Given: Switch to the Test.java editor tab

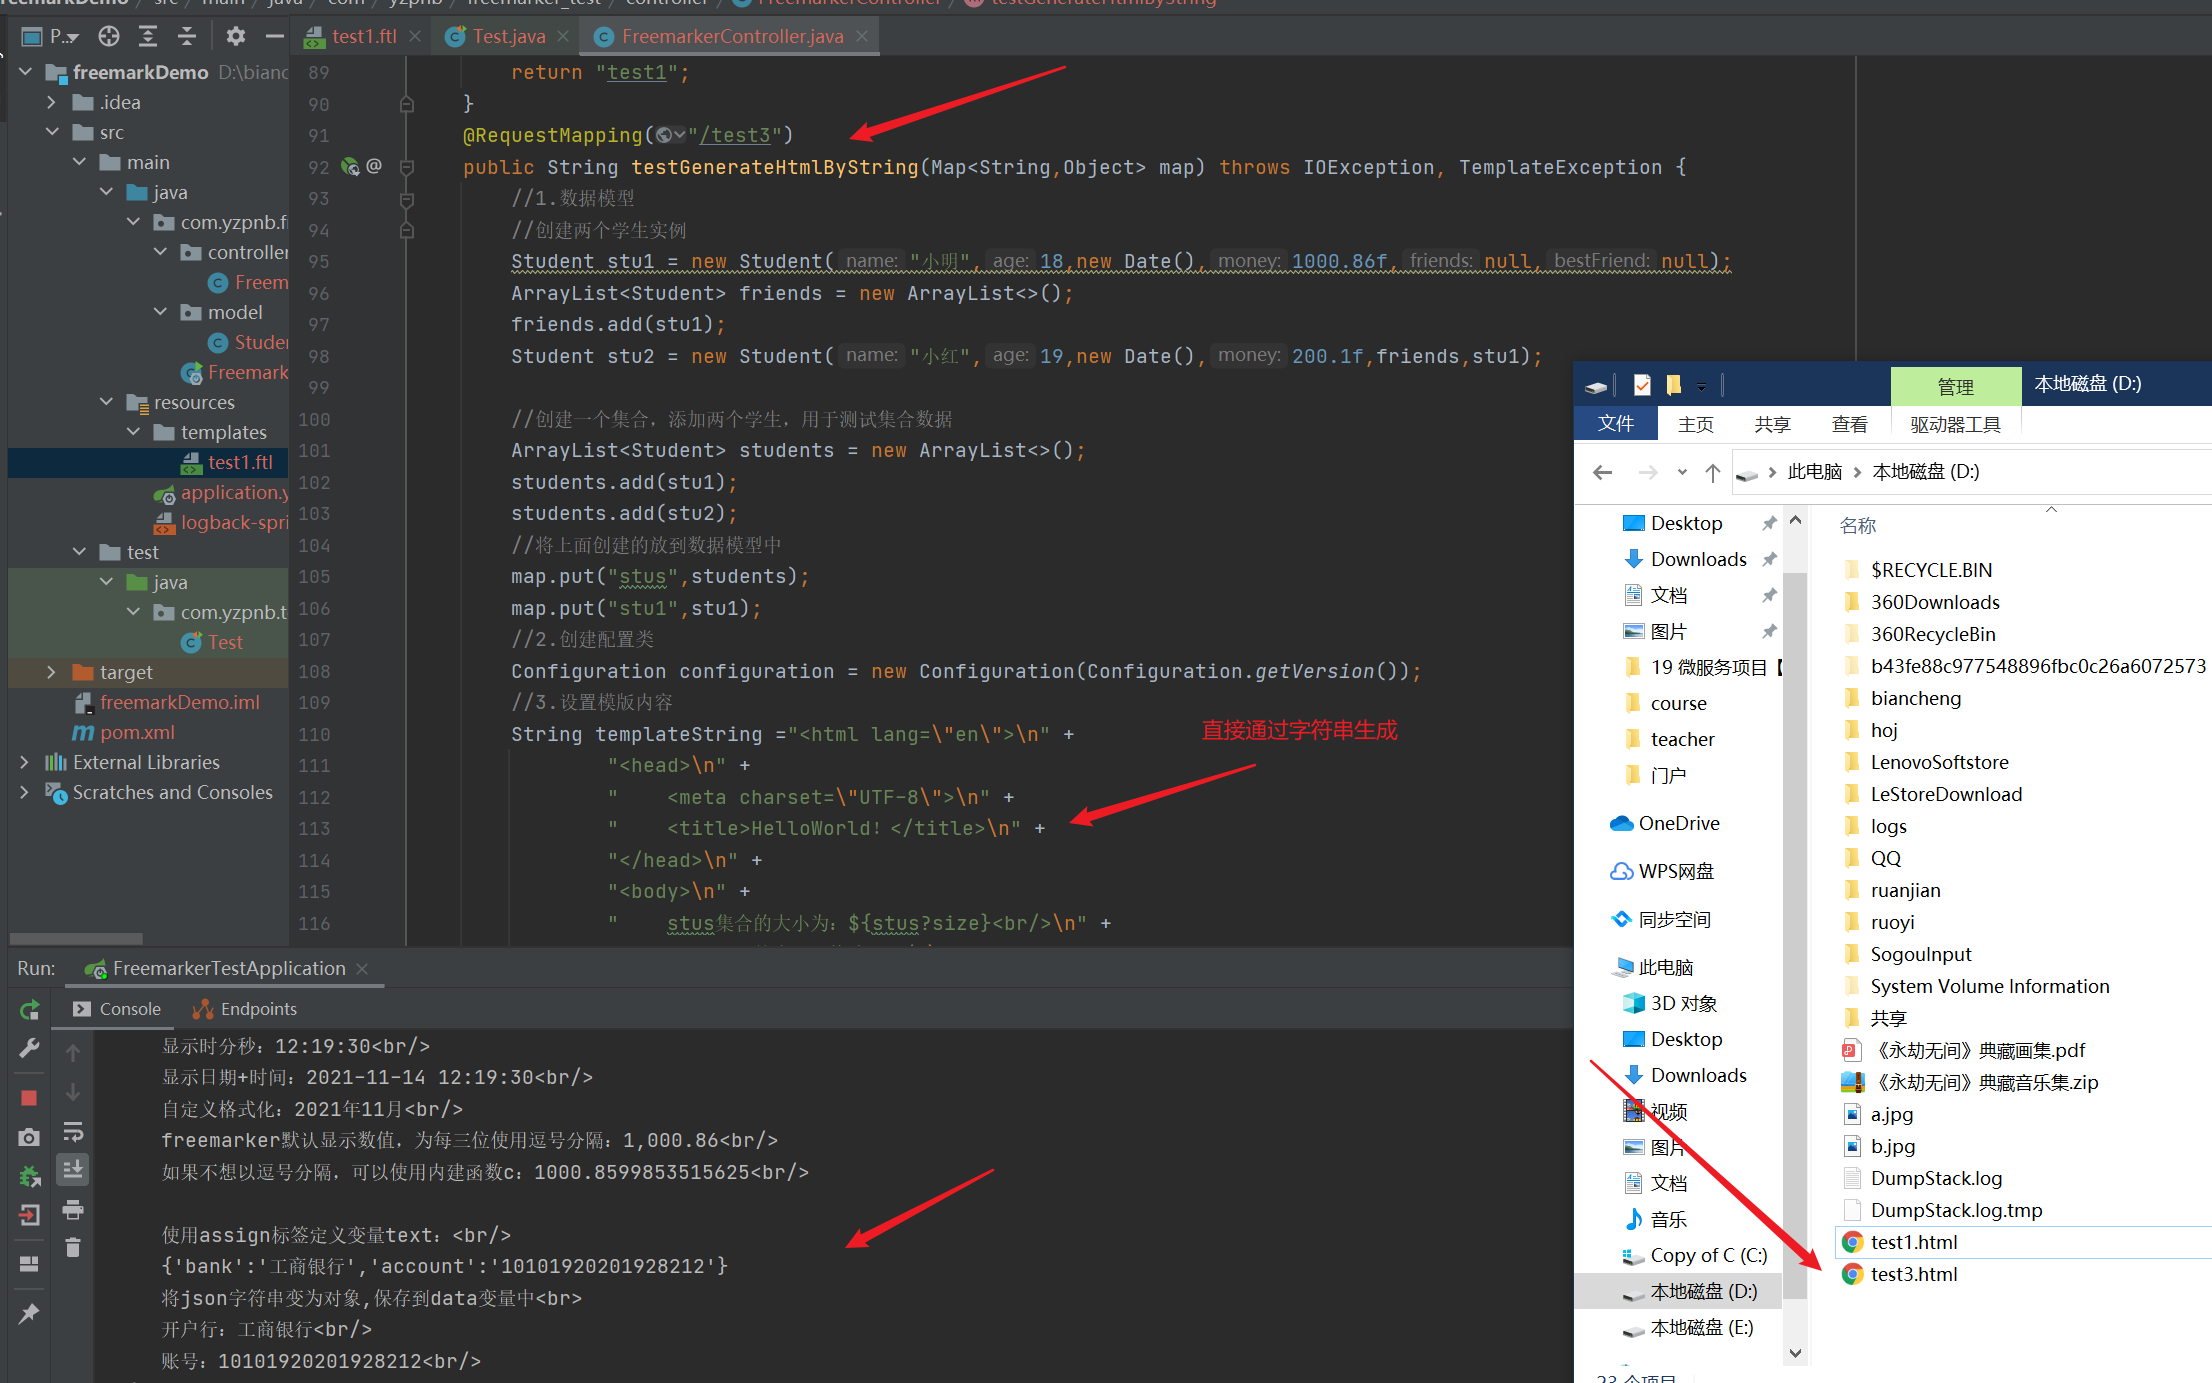Looking at the screenshot, I should point(508,37).
